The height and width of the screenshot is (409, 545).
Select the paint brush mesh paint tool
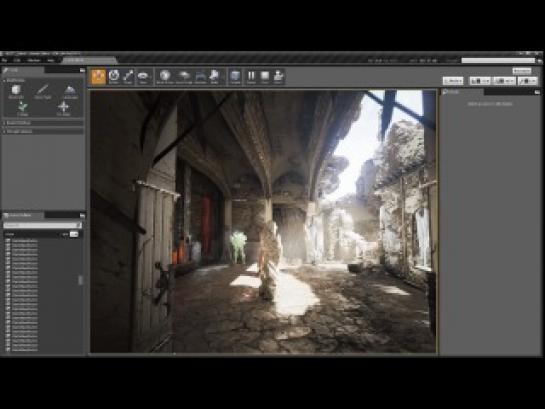pyautogui.click(x=43, y=92)
